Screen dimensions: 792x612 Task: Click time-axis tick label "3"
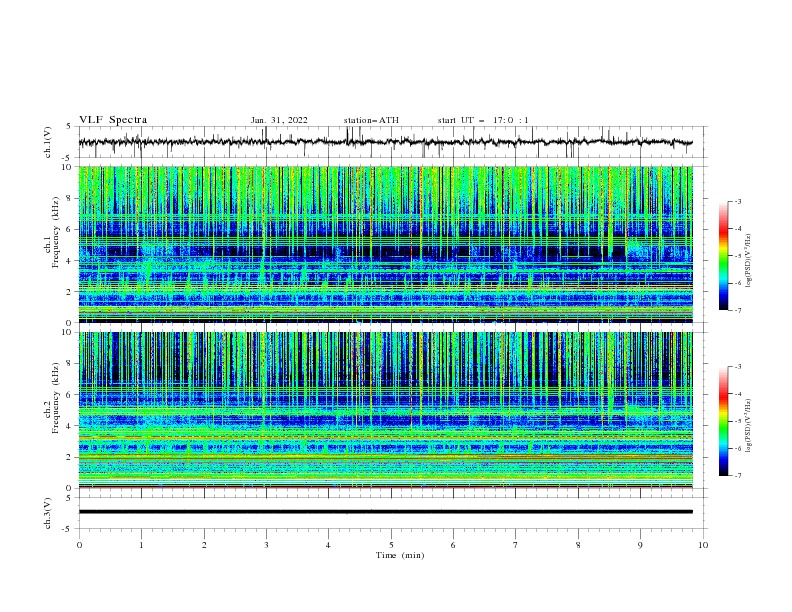click(x=266, y=545)
